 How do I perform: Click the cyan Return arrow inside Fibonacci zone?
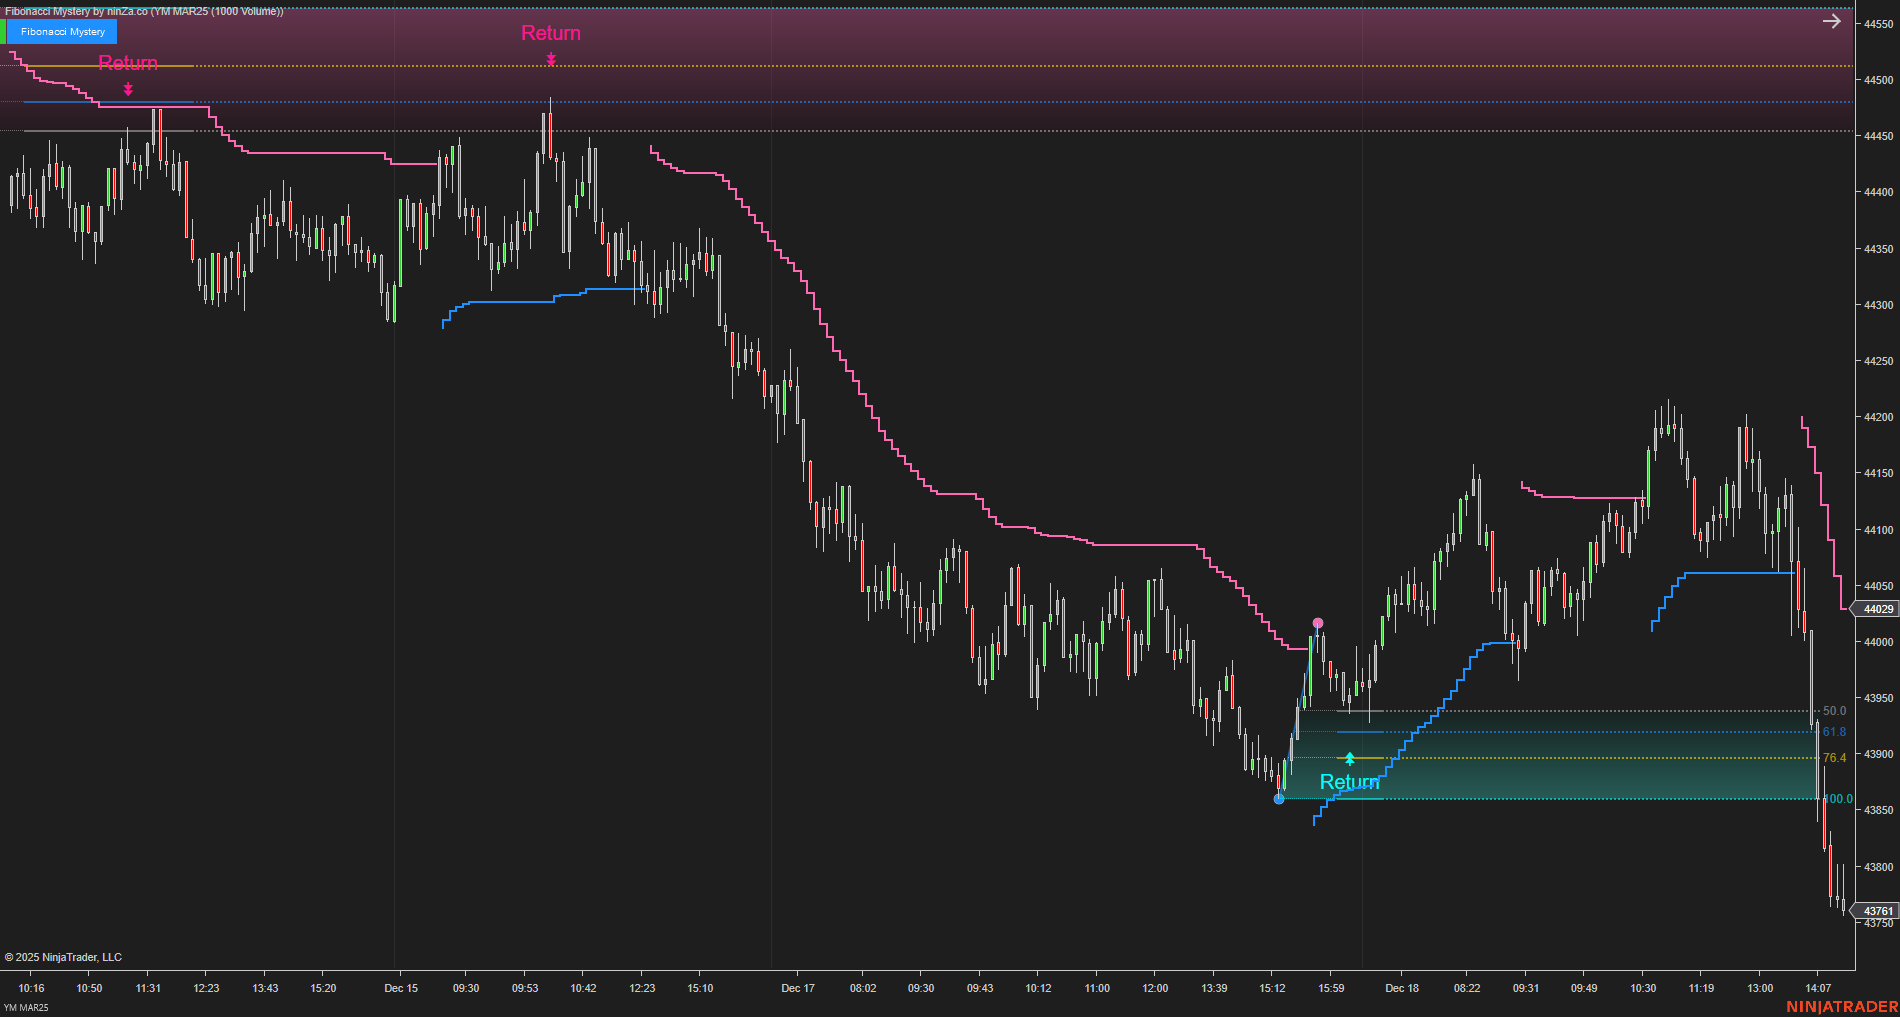[1348, 759]
